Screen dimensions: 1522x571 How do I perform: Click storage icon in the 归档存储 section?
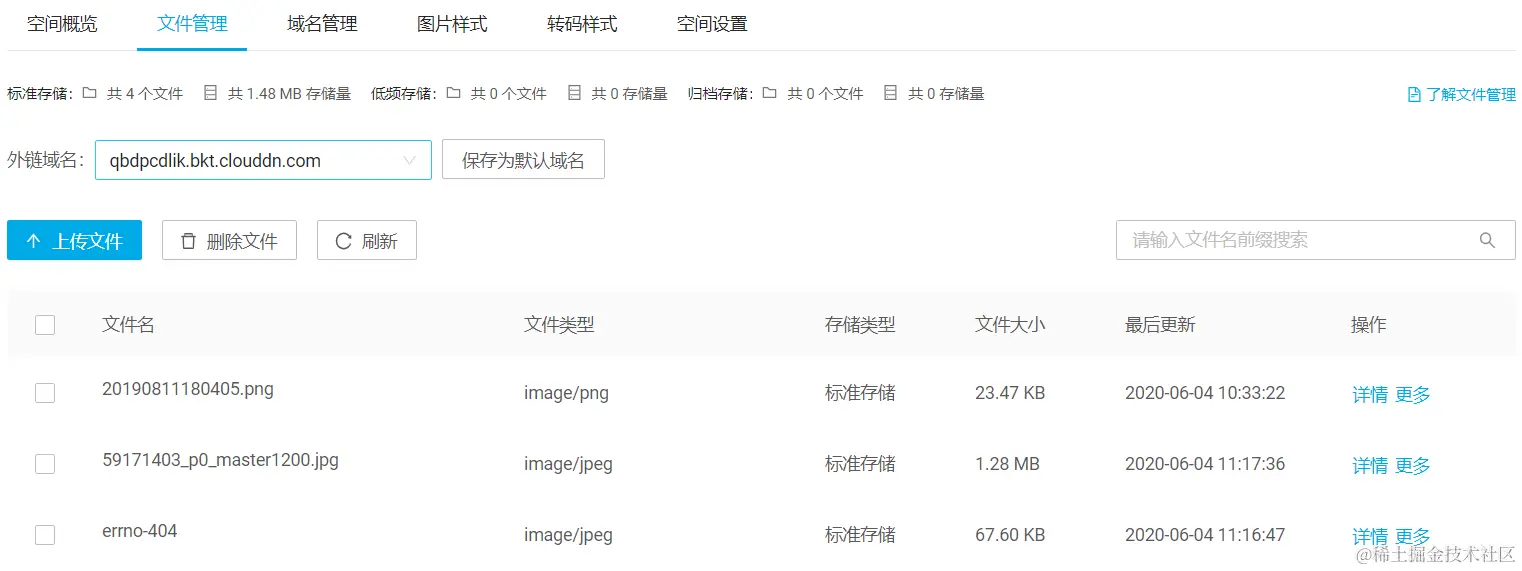890,93
